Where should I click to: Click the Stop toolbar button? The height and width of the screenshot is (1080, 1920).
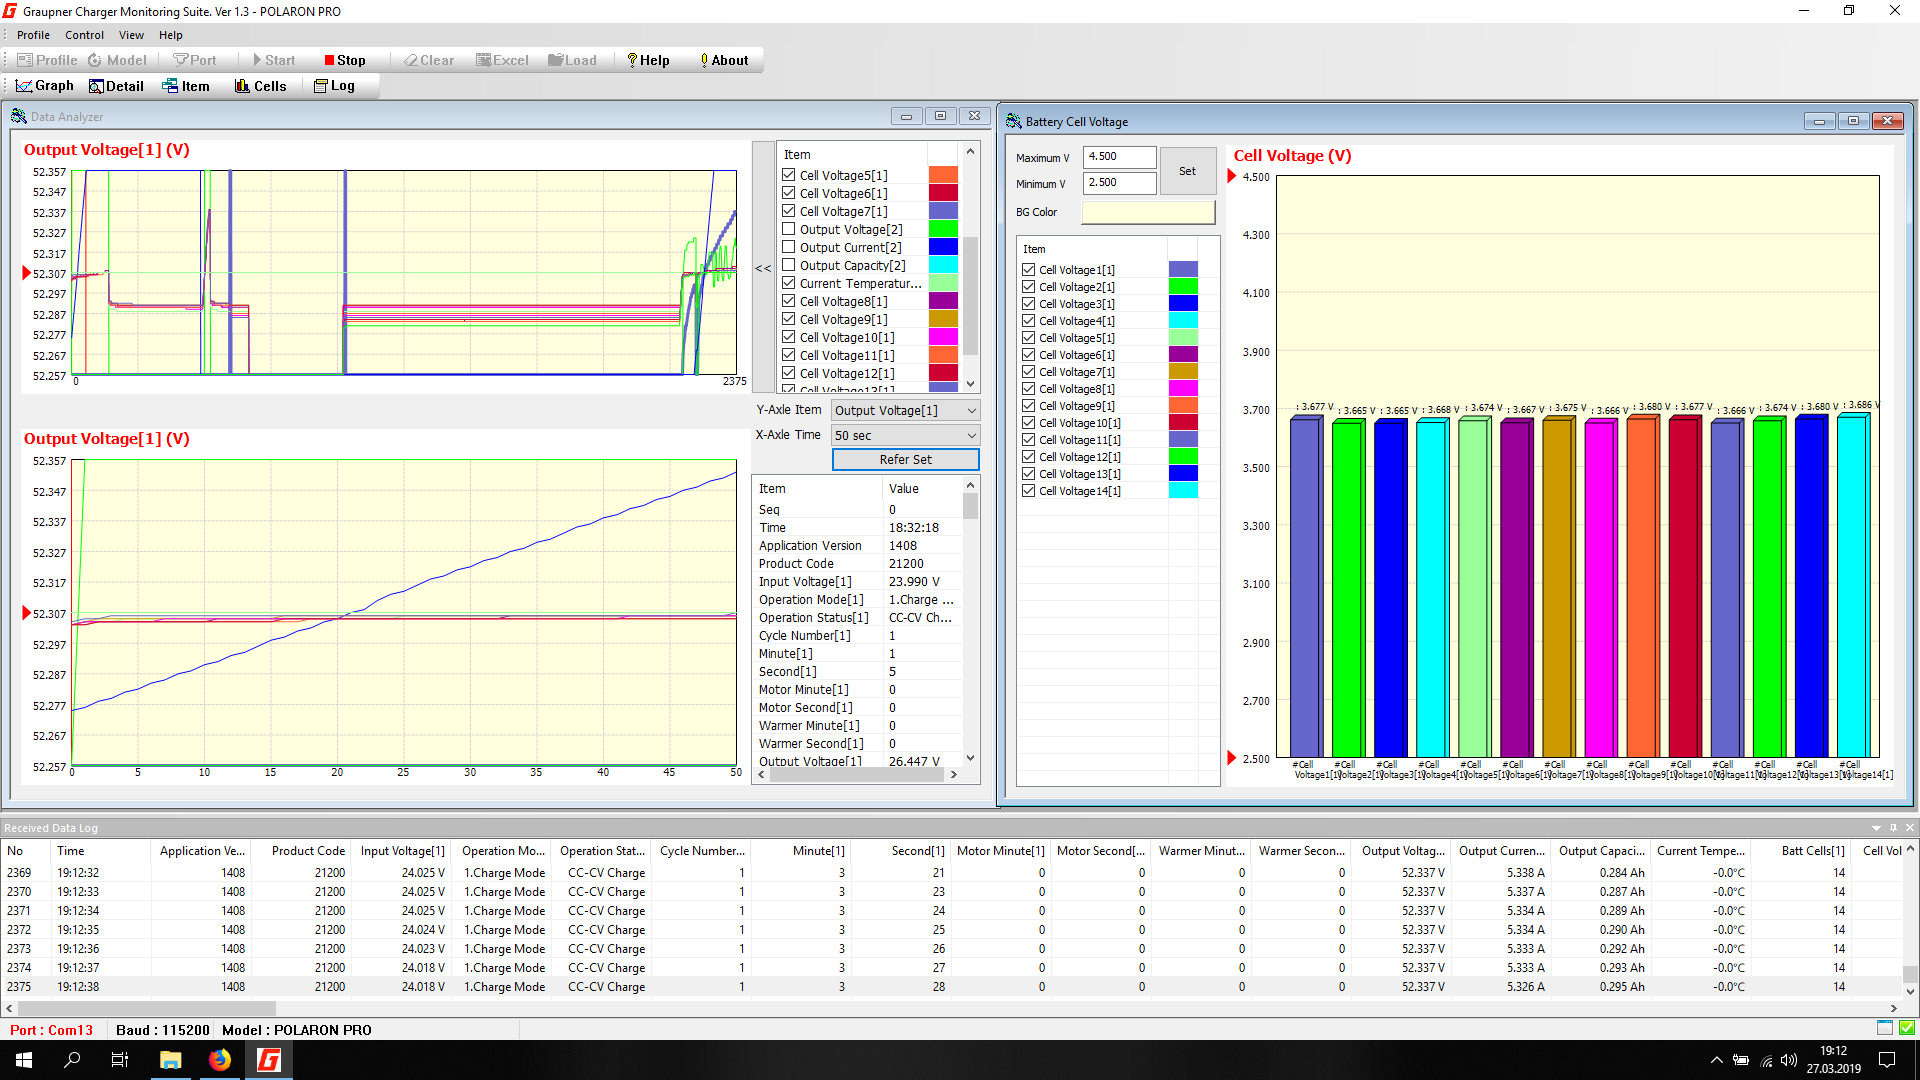tap(345, 60)
